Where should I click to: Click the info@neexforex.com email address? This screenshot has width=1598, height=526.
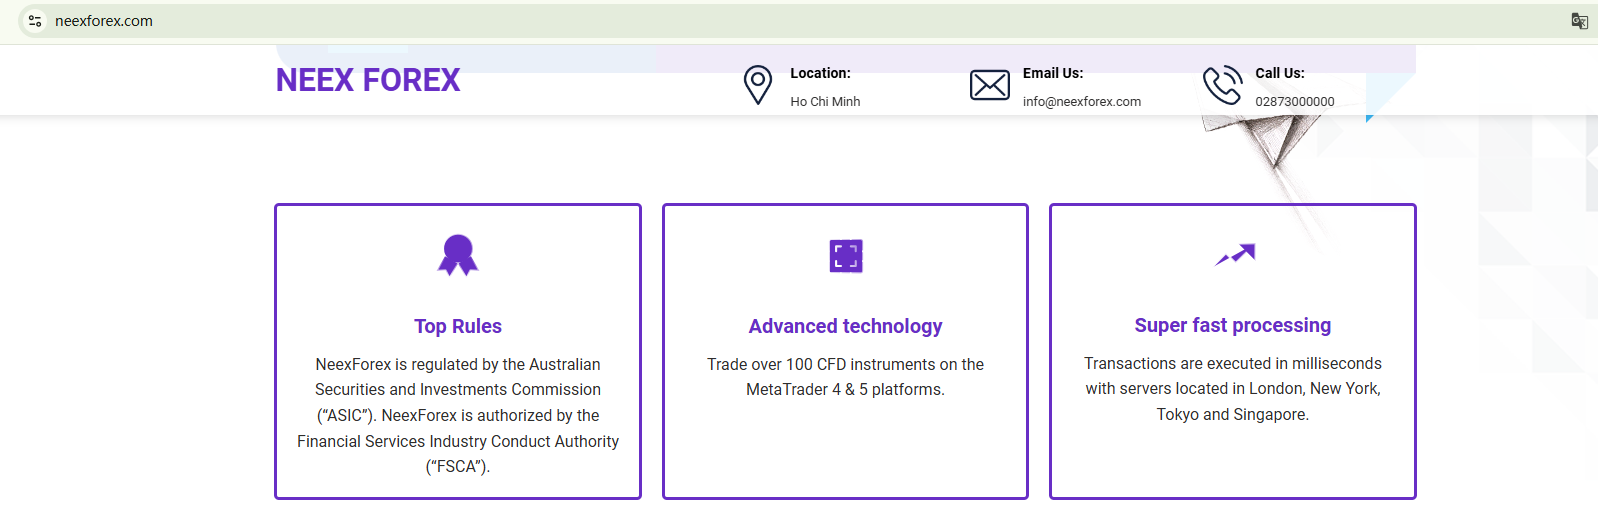click(x=1081, y=102)
